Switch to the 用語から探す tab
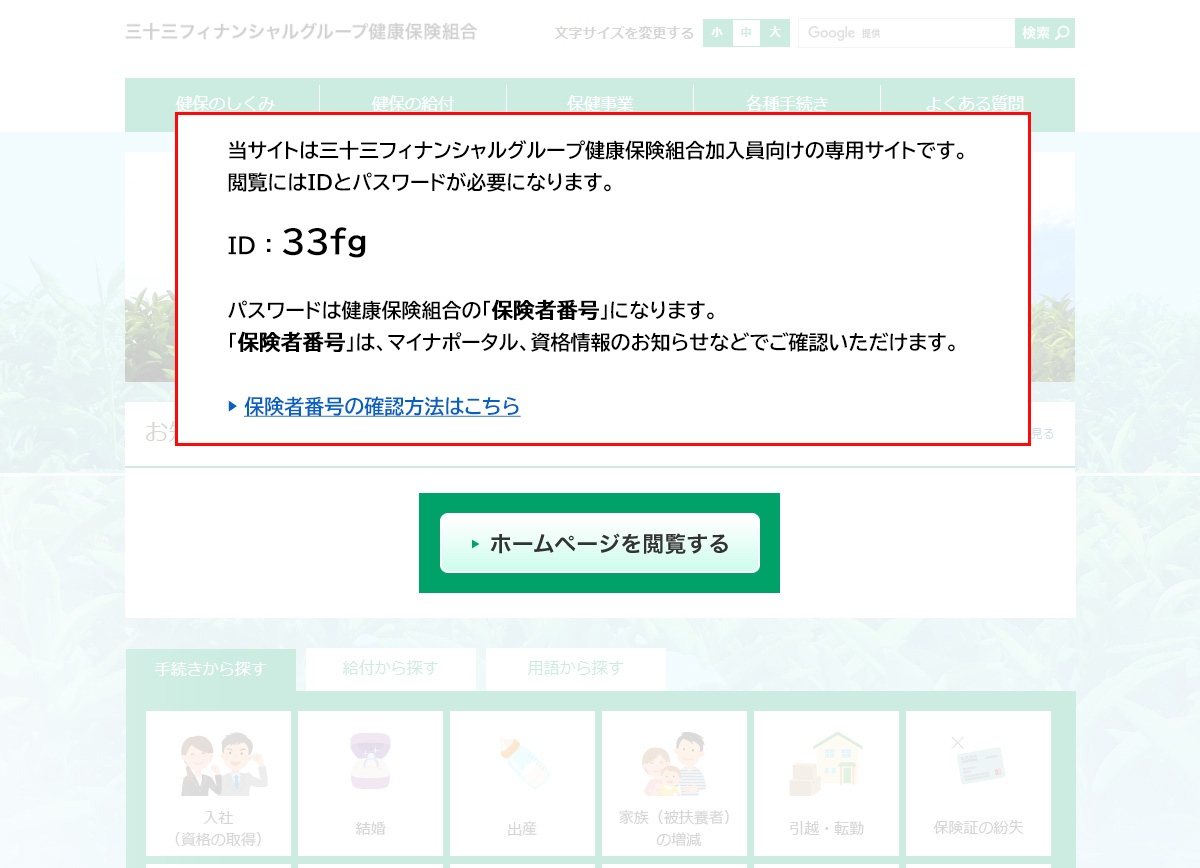 576,668
